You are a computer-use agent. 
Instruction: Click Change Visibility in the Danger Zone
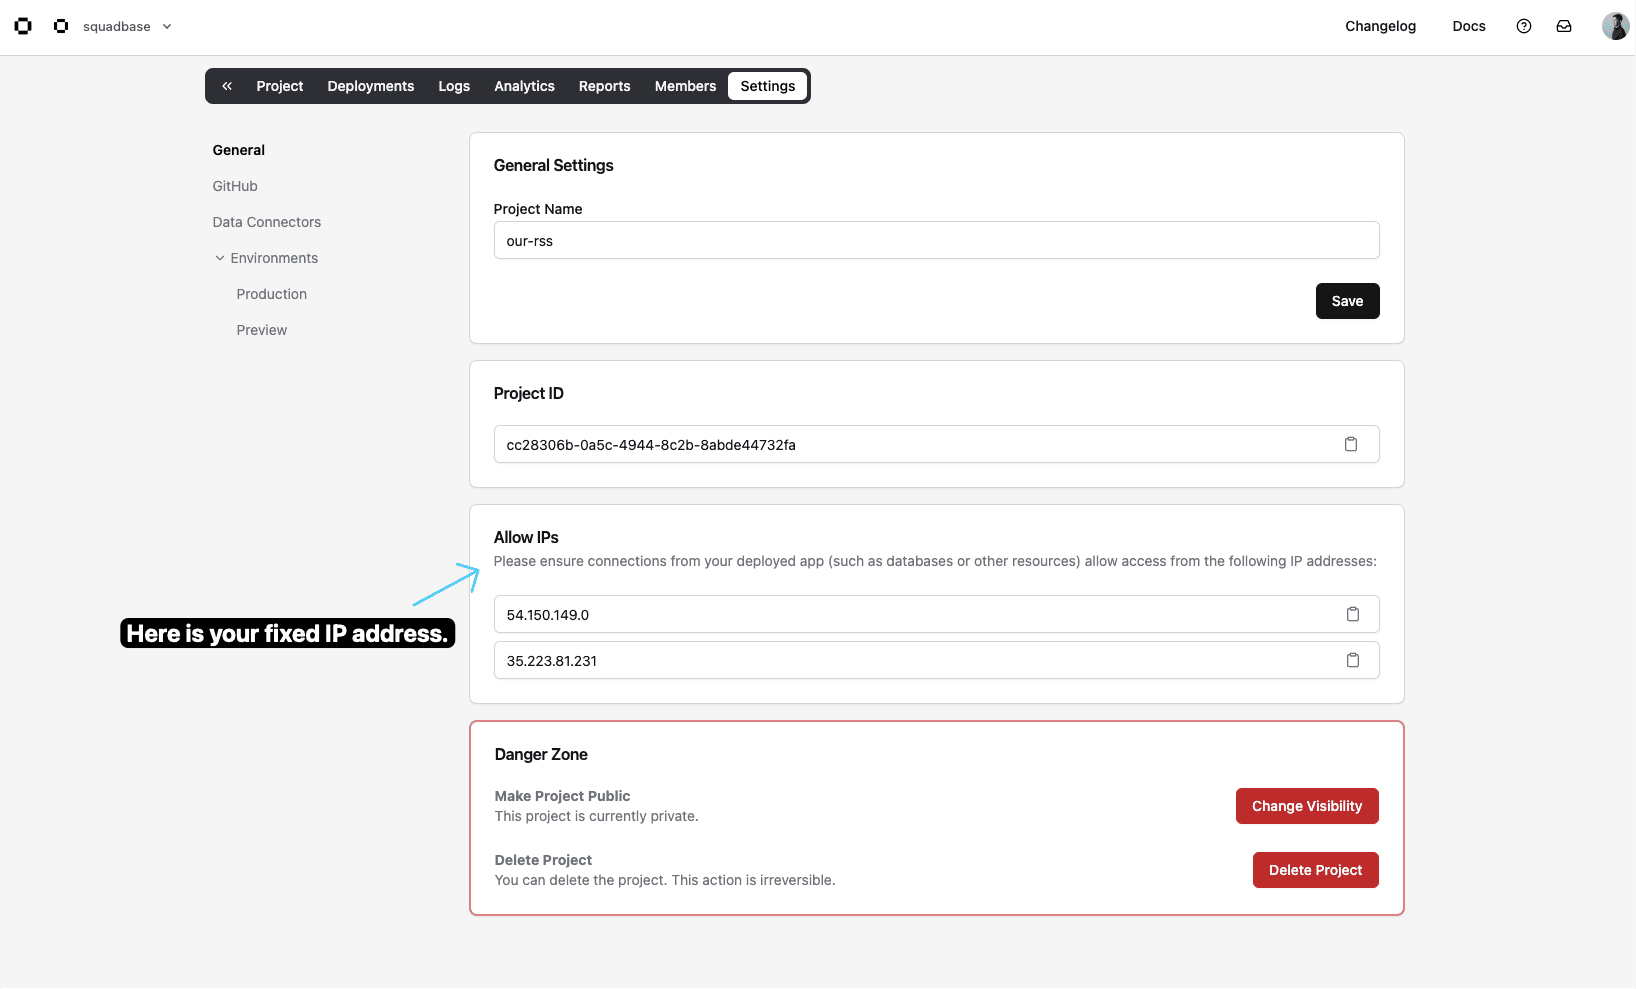(1307, 806)
